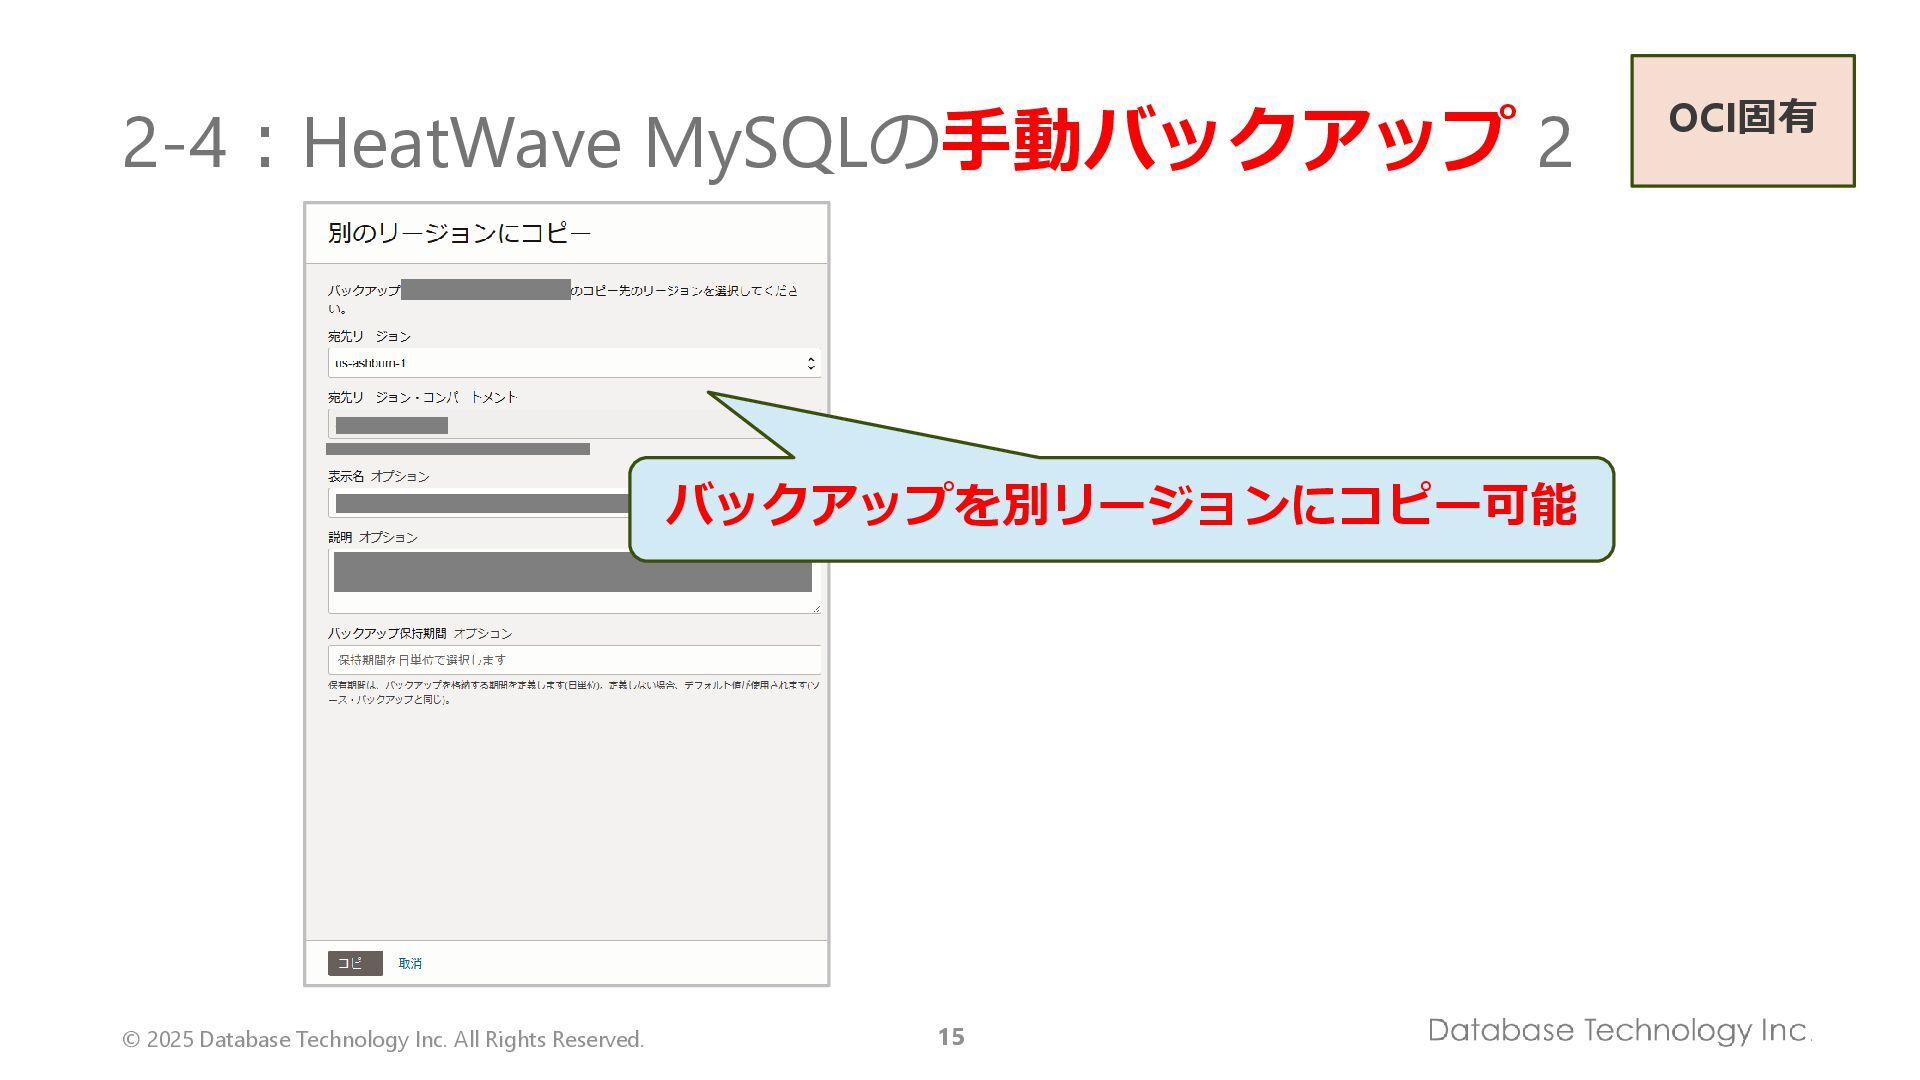
Task: Click the description text area resize handle
Action: [x=815, y=607]
